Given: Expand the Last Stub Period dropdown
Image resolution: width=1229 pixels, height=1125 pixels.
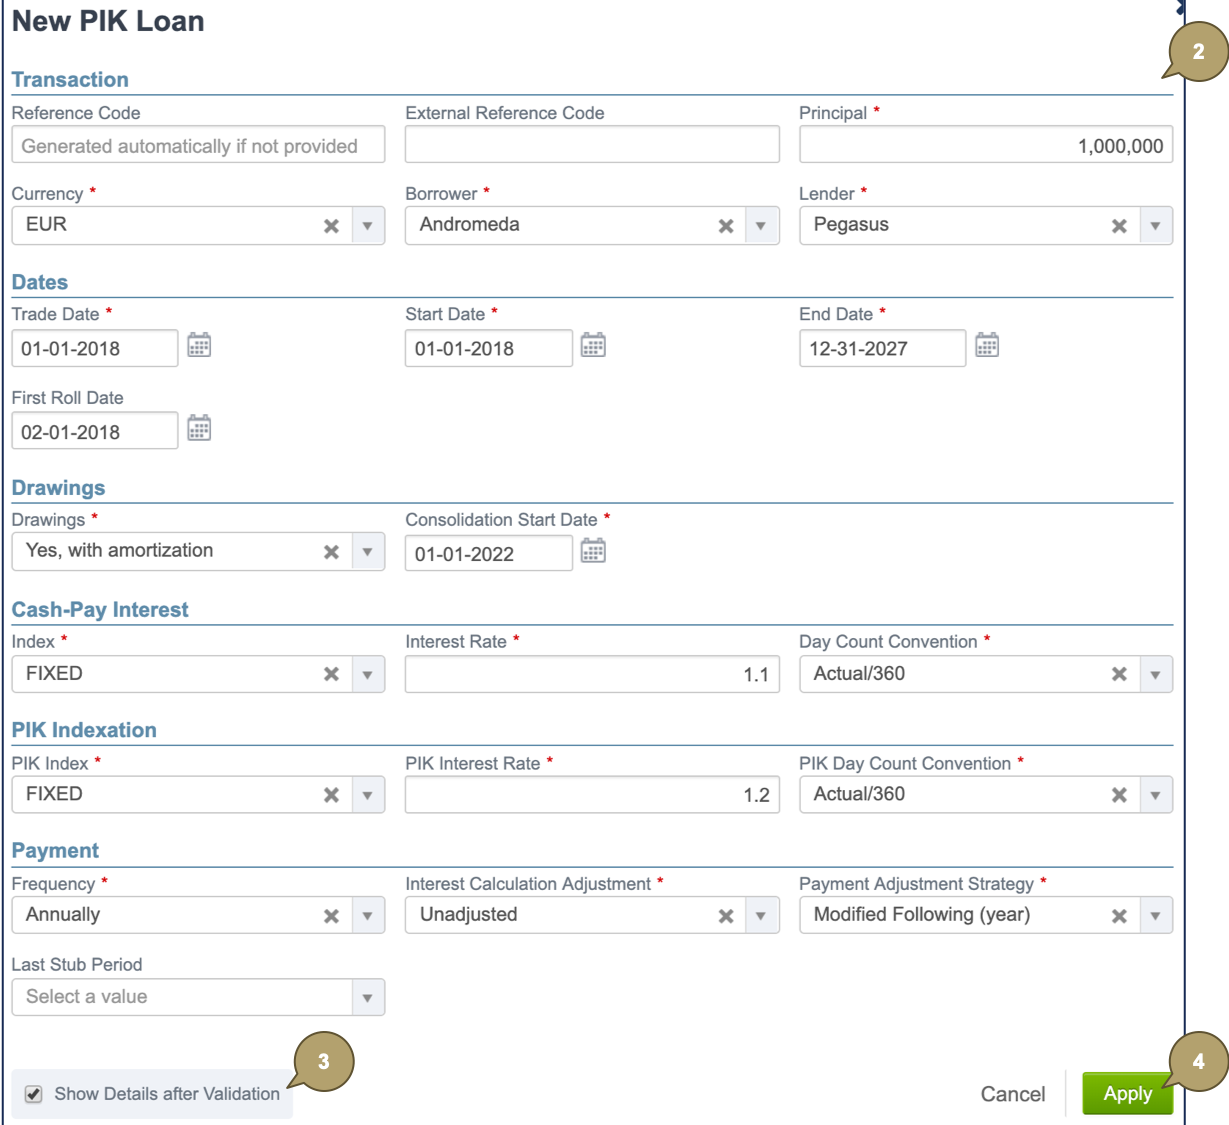Looking at the screenshot, I should 367,998.
